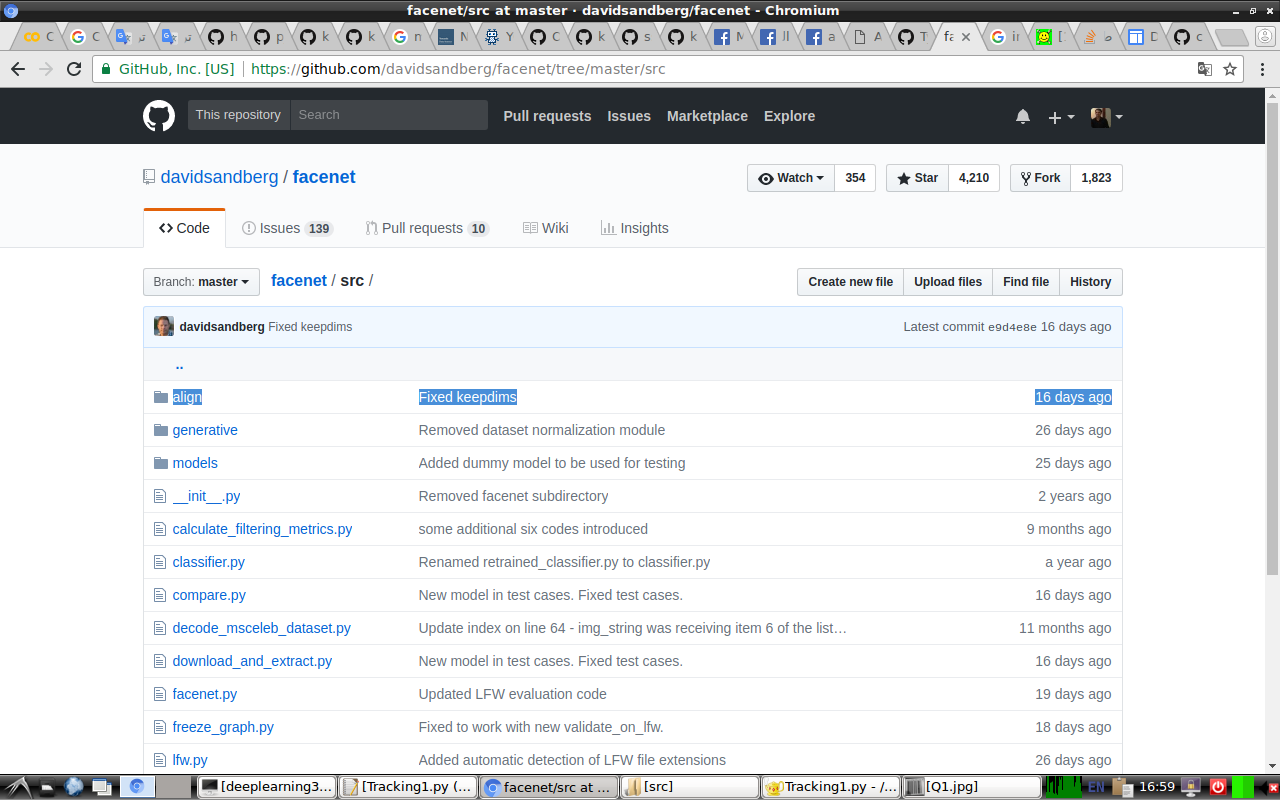Open freeze_graph.py file
Screen dimensions: 1280x800
click(223, 727)
